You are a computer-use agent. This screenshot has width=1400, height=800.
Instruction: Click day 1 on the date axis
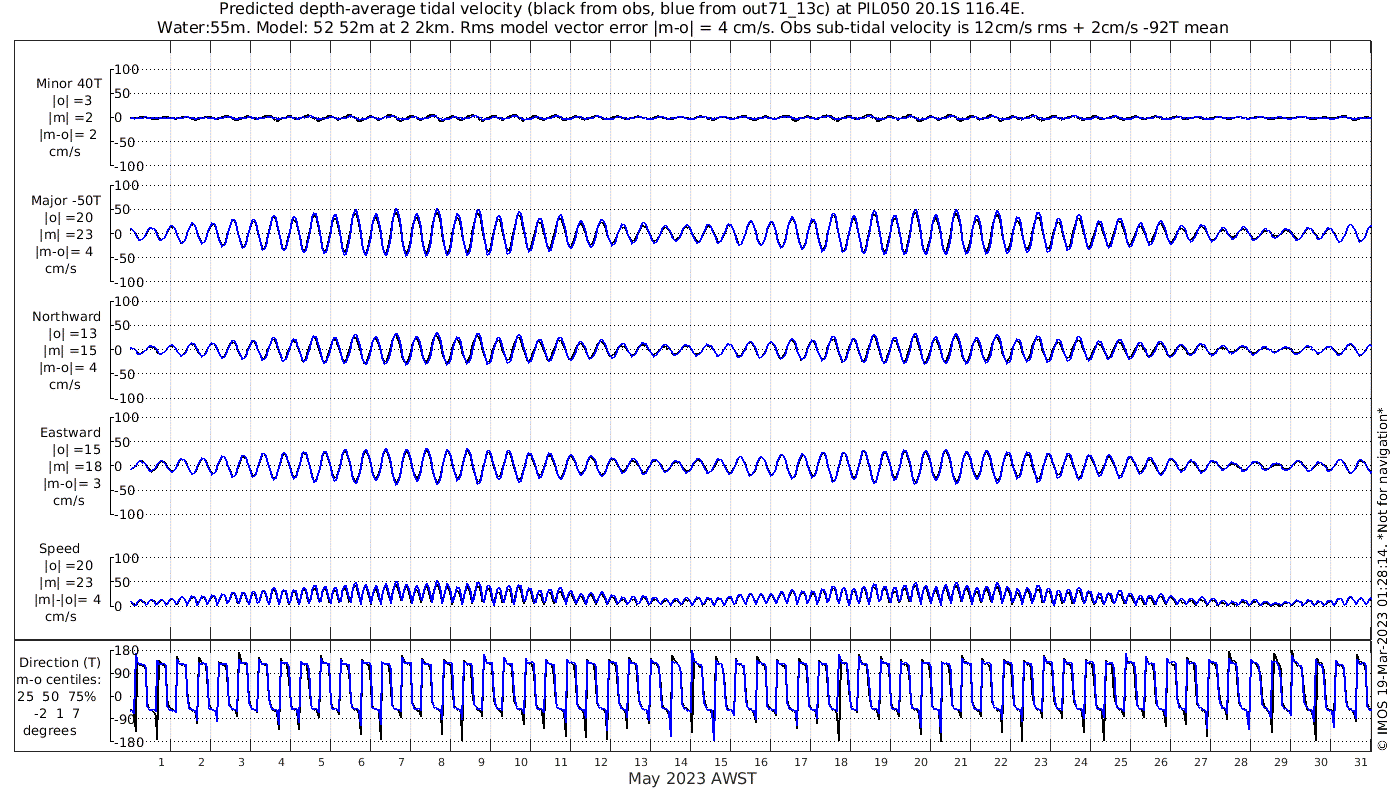[161, 762]
